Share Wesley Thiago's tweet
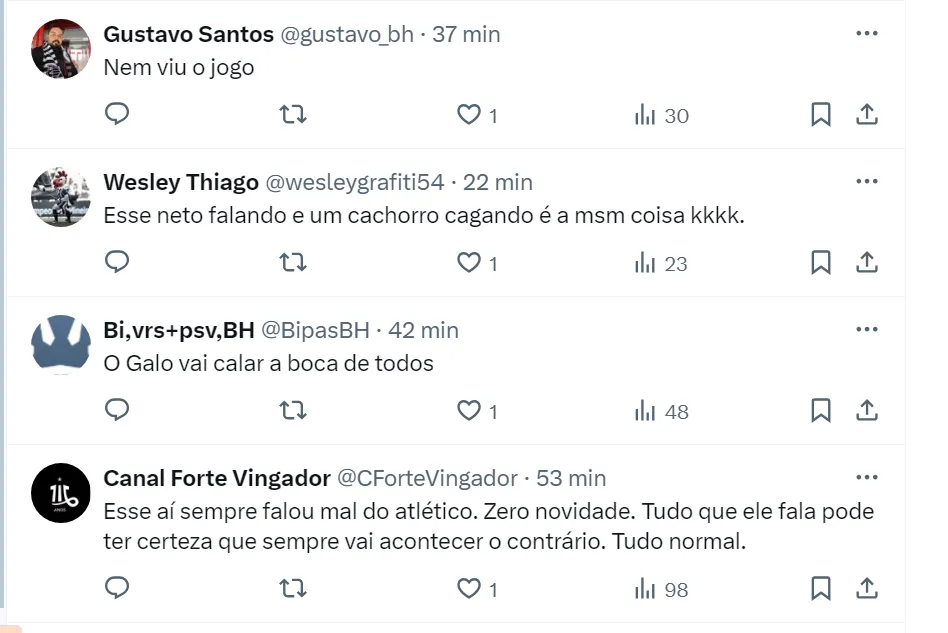 click(x=867, y=263)
